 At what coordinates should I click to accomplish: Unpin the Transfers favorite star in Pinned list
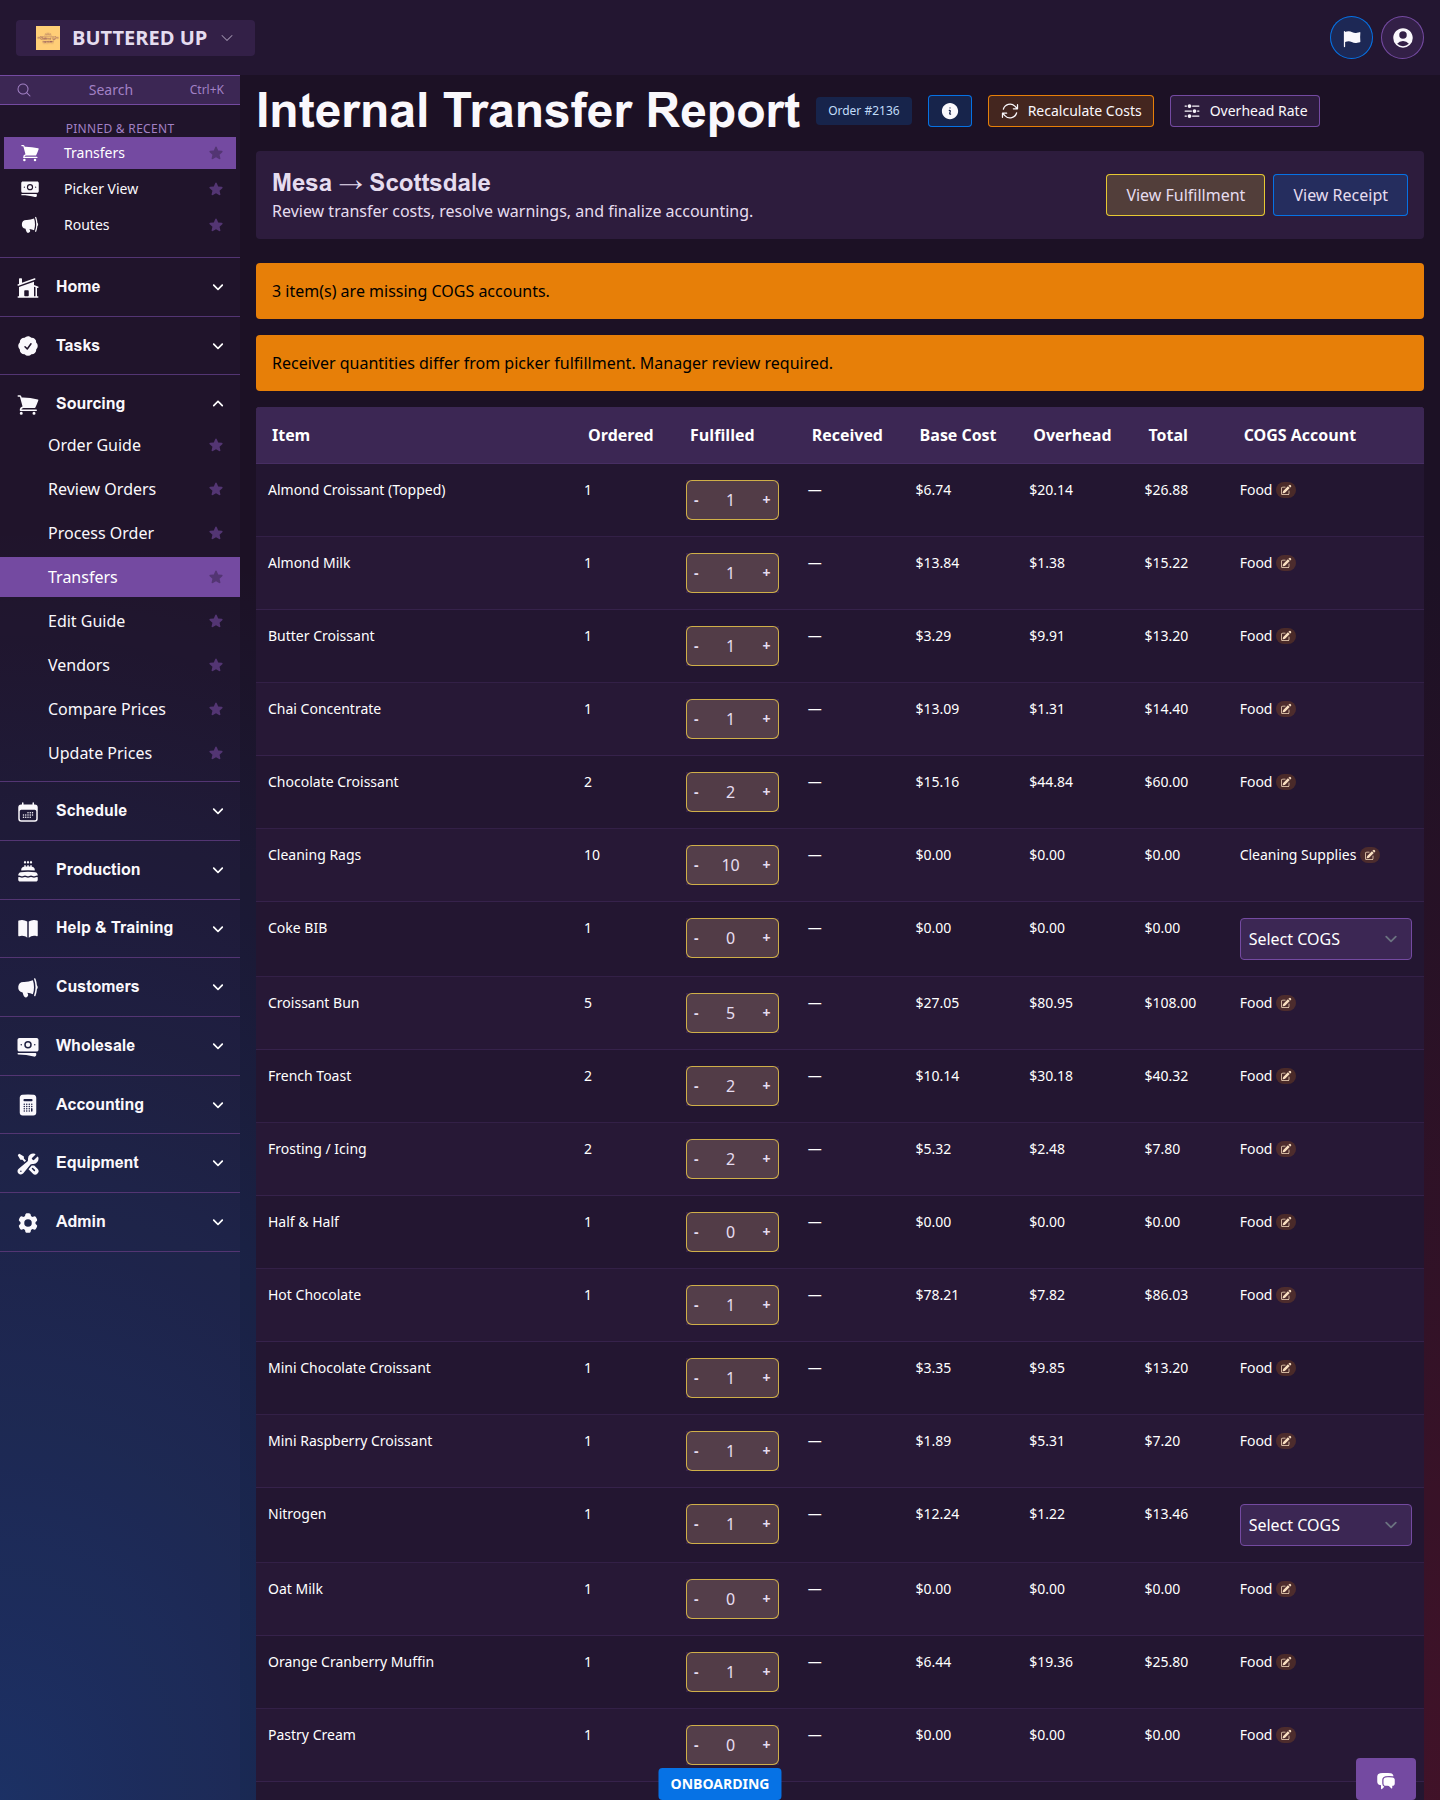(x=216, y=153)
